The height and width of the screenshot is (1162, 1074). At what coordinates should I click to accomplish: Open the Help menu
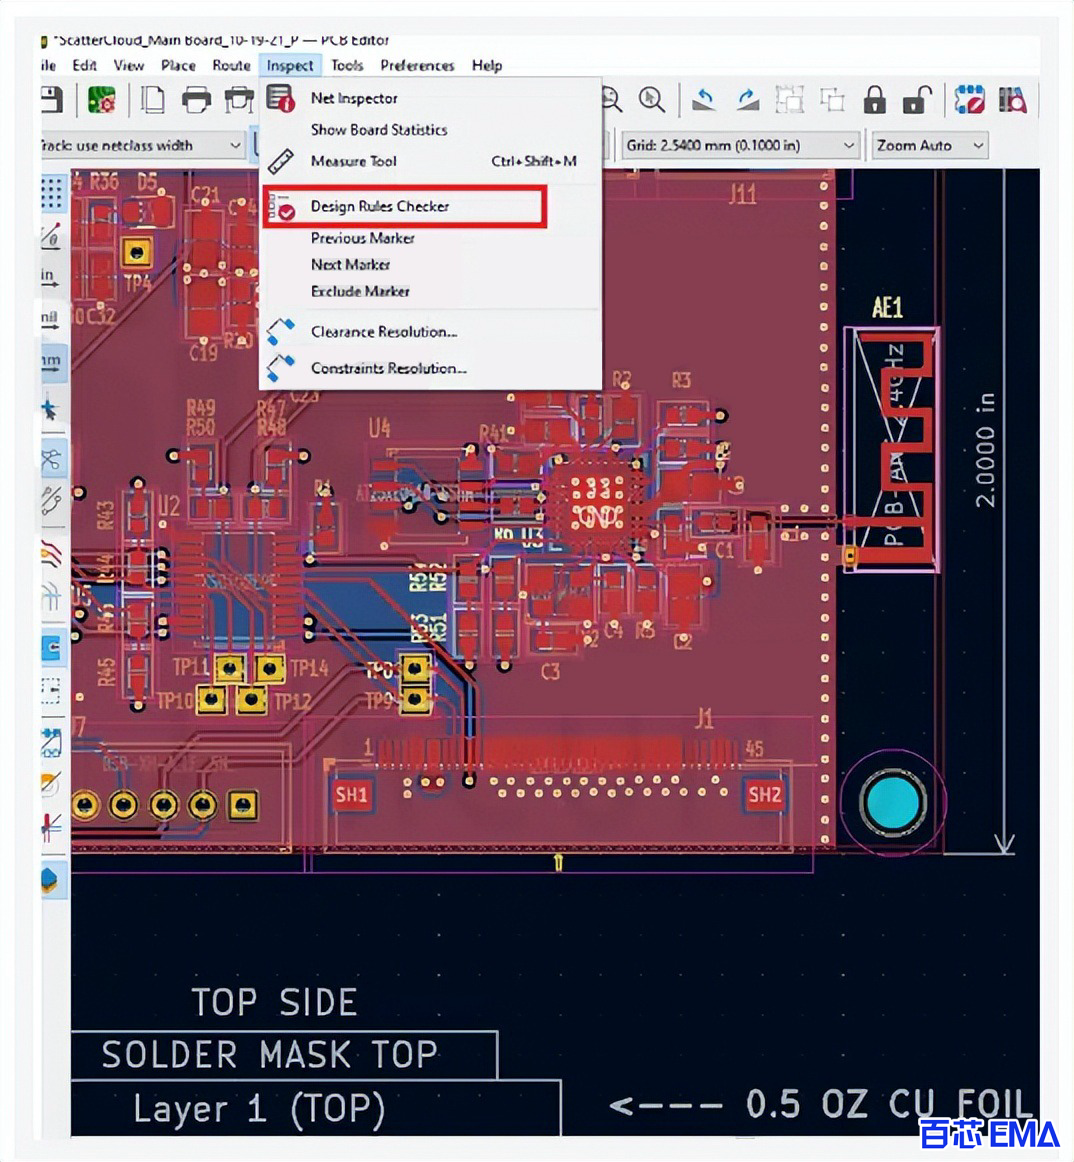[487, 65]
